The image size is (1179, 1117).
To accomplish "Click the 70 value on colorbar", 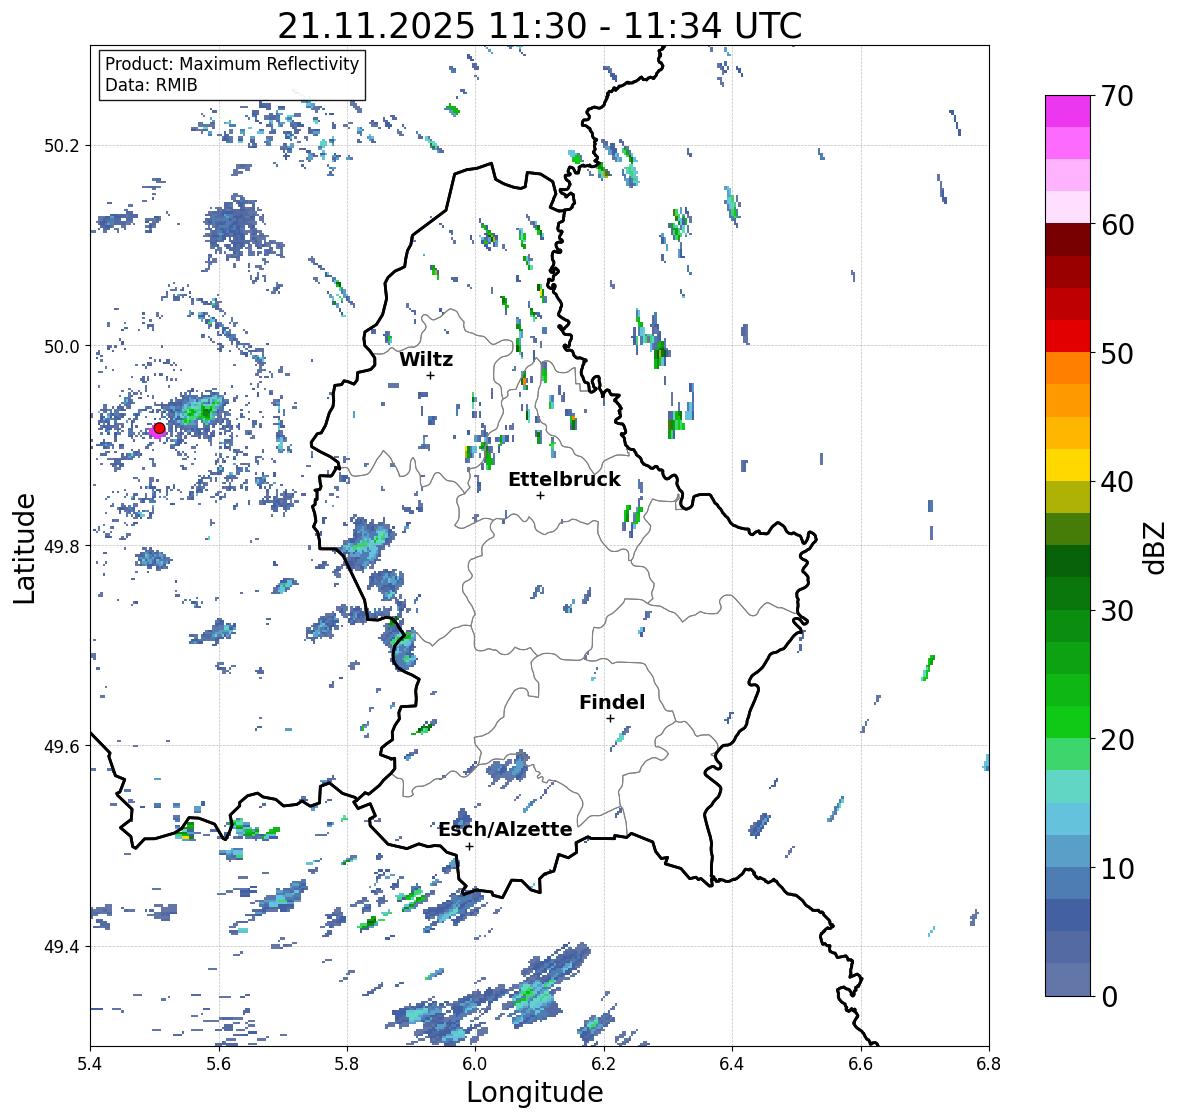I will pos(1117,96).
